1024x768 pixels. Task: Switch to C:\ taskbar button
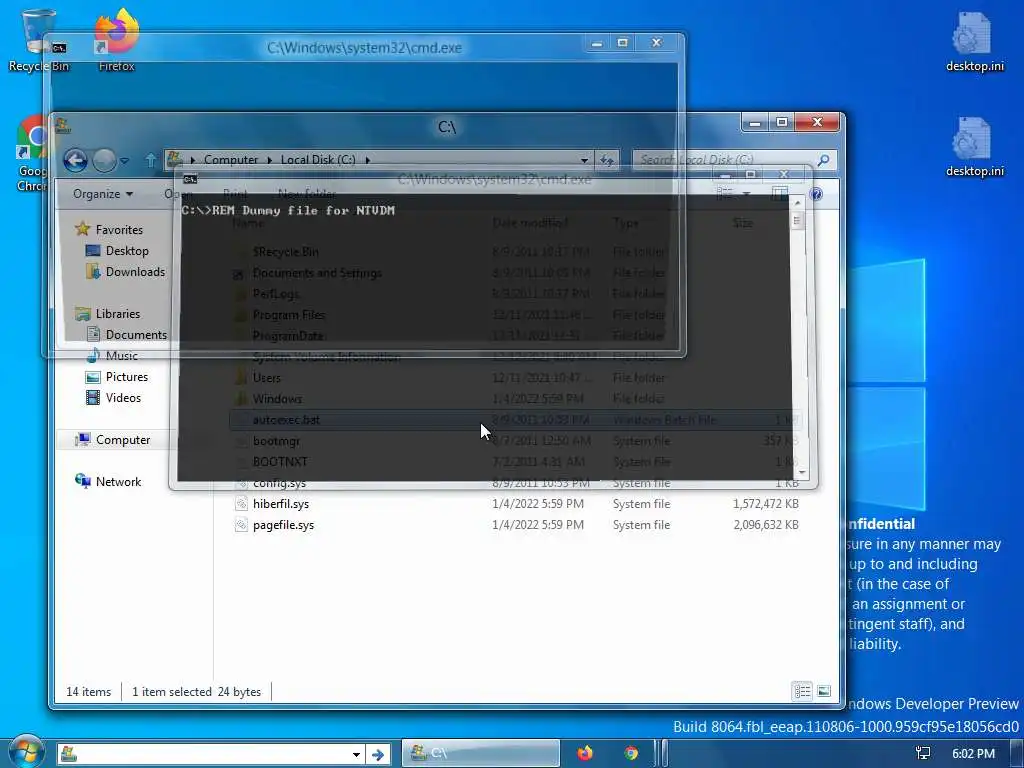point(480,753)
